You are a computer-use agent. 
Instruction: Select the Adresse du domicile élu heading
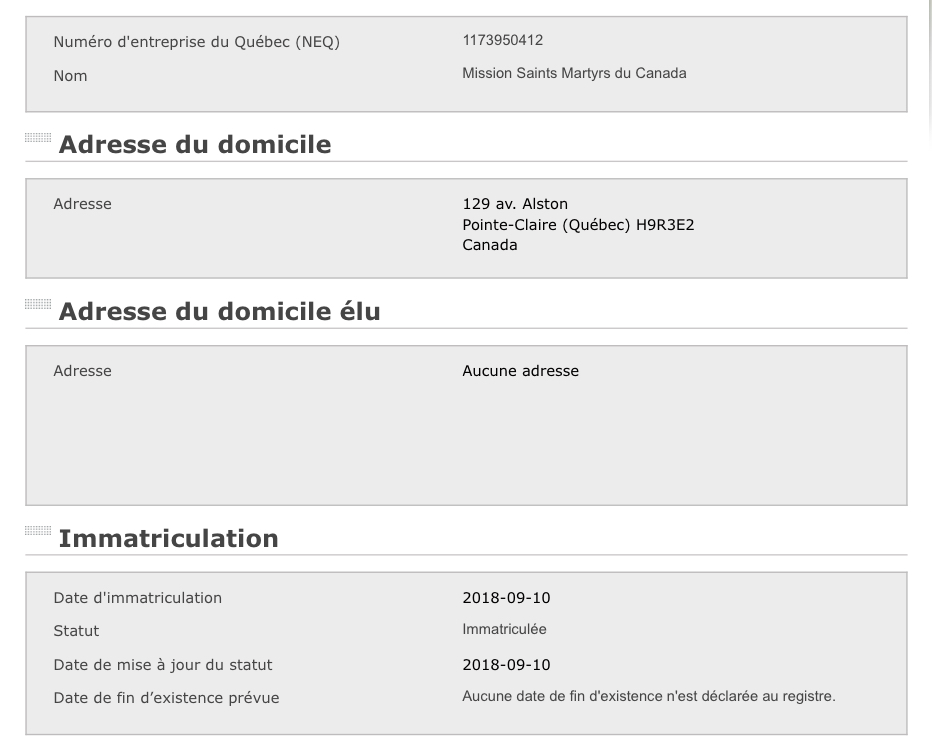[x=219, y=311]
